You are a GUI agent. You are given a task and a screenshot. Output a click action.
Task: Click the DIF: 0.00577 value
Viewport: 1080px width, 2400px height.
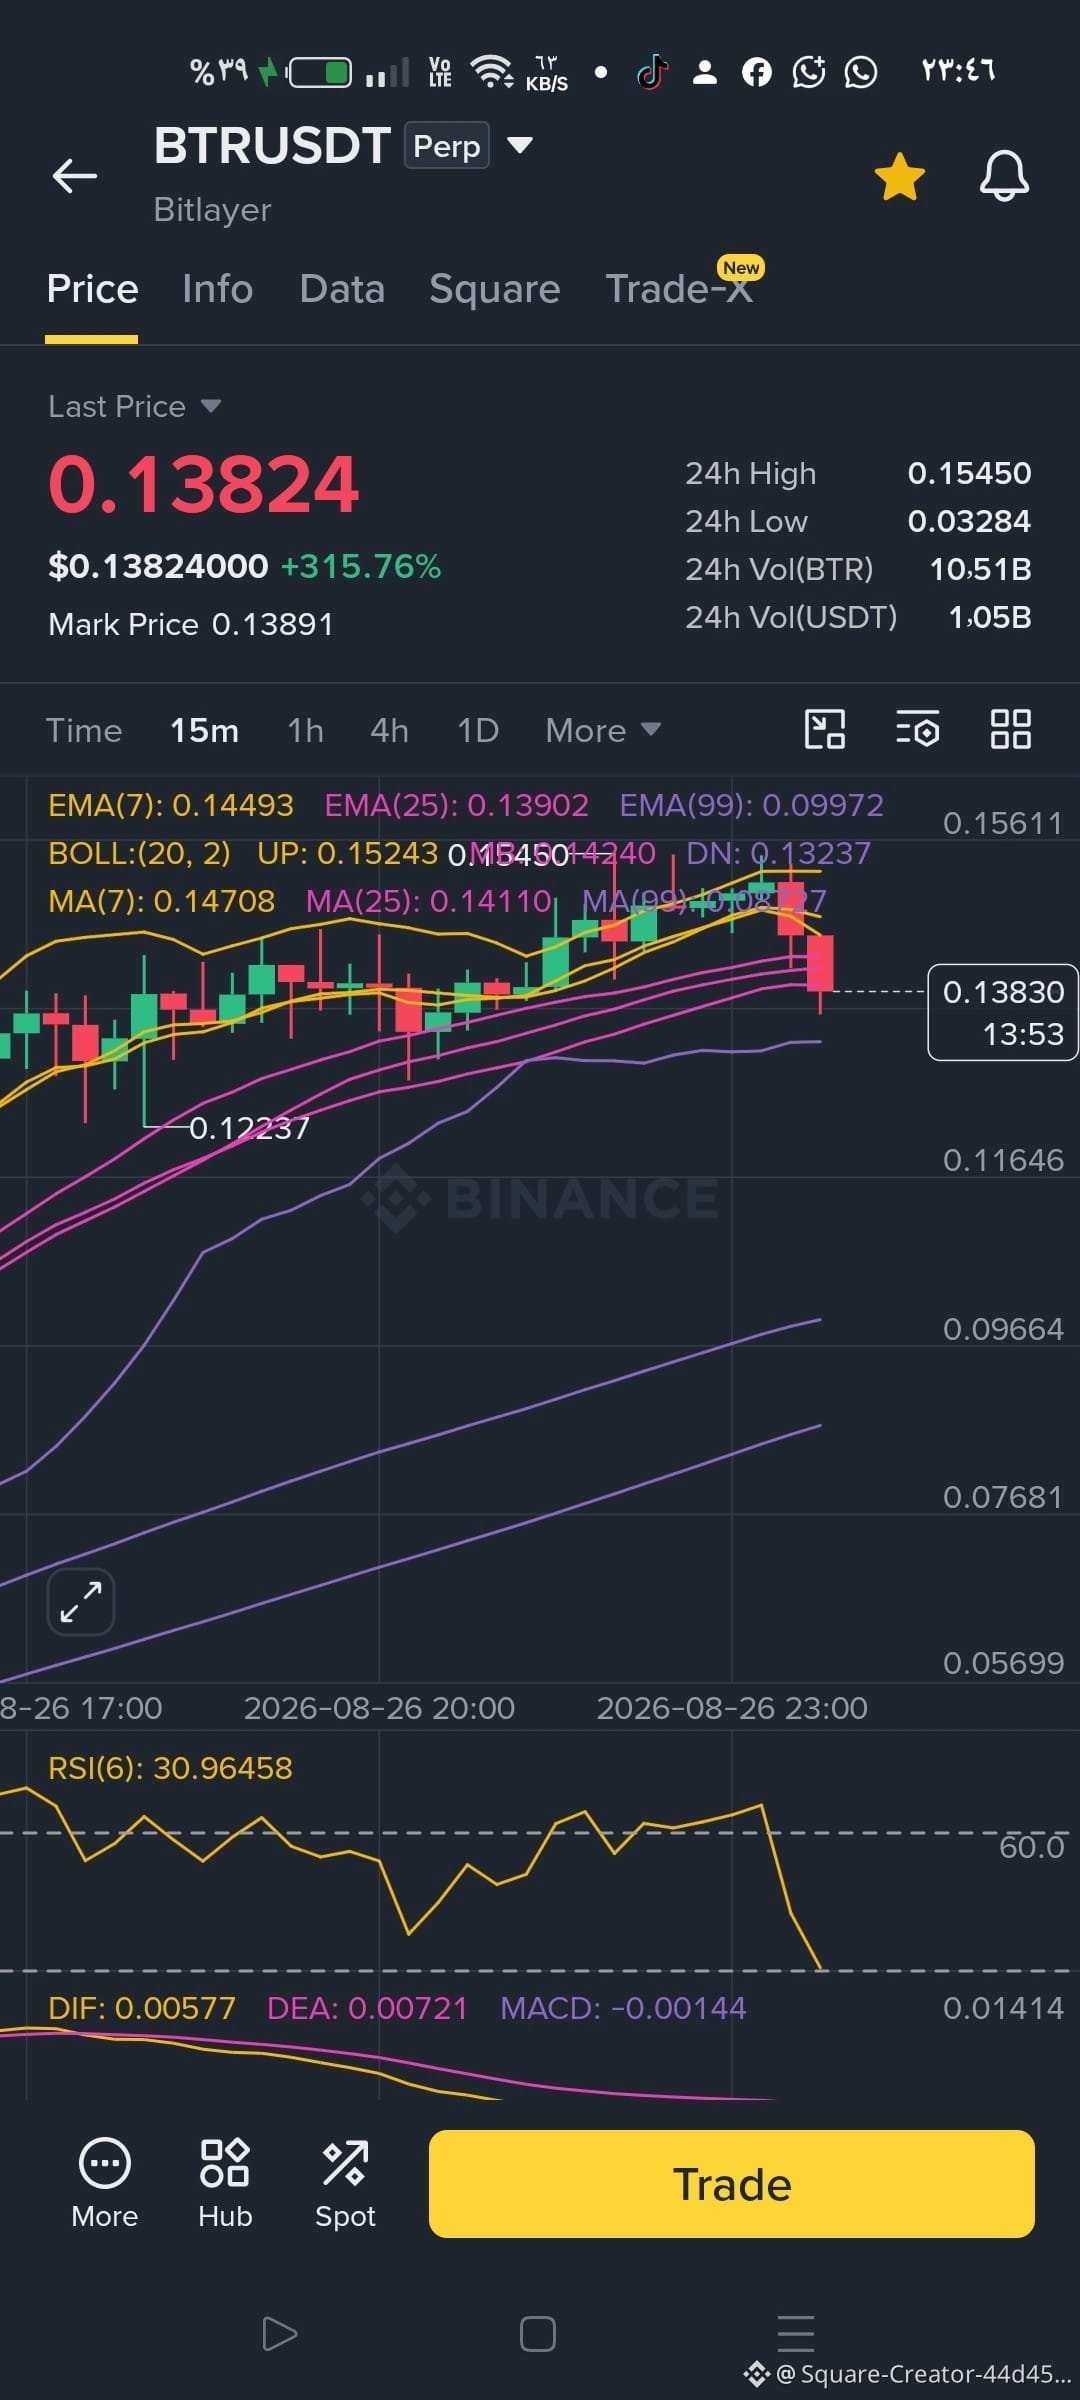(x=142, y=2008)
